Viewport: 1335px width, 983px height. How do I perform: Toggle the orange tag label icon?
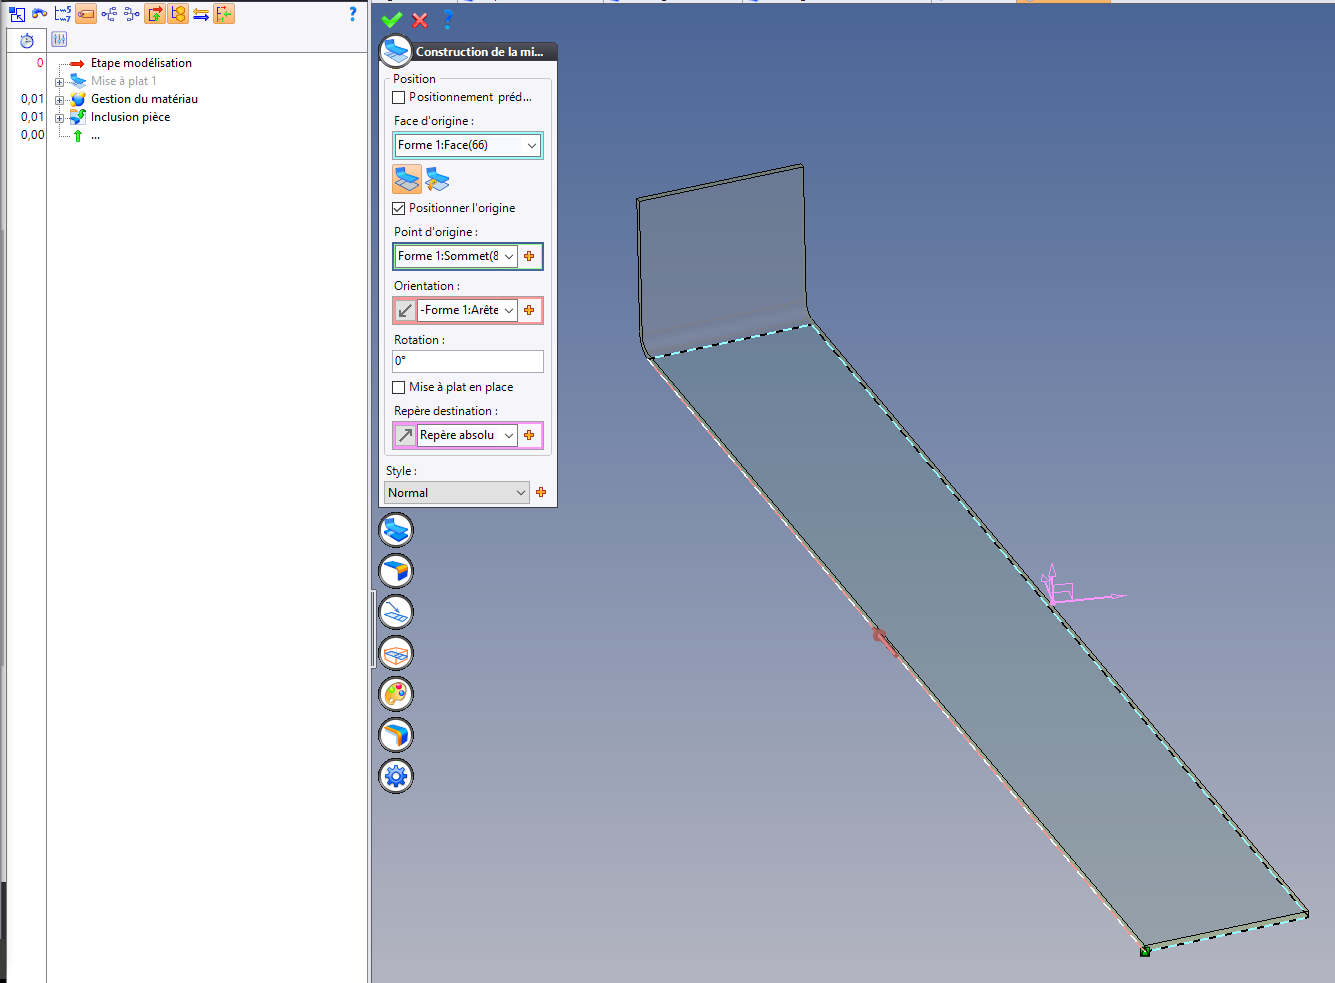click(86, 14)
